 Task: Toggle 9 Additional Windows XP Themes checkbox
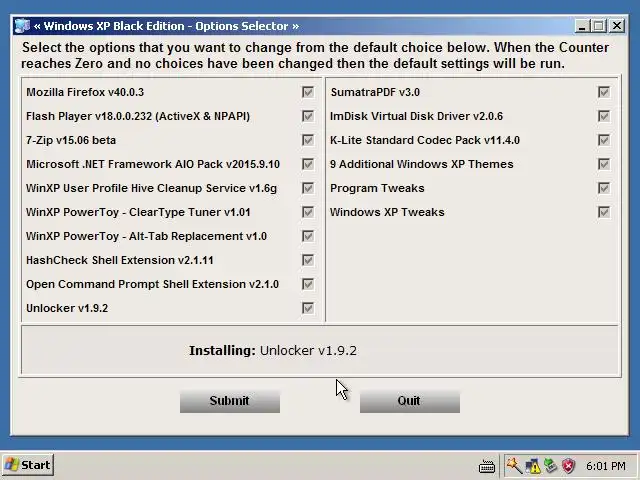pyautogui.click(x=604, y=164)
